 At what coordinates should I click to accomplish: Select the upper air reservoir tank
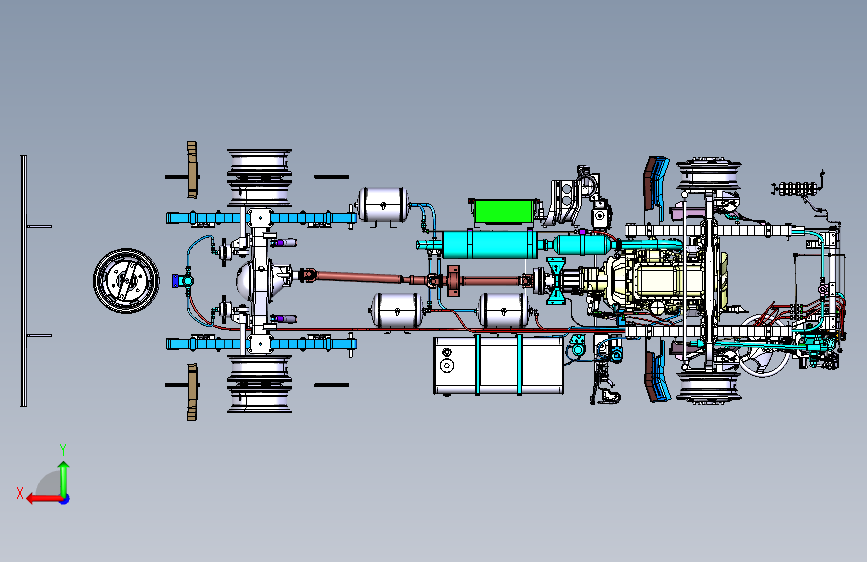tap(383, 205)
